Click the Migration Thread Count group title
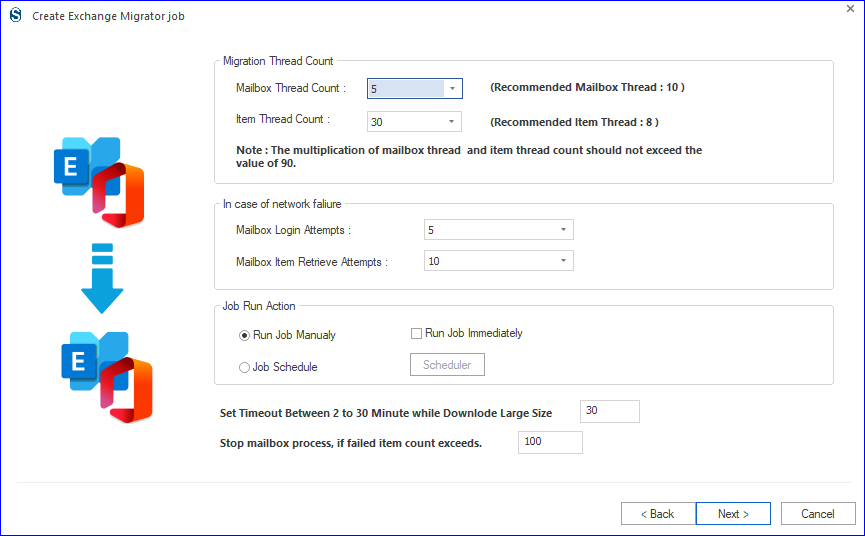The height and width of the screenshot is (536, 865). pos(278,61)
